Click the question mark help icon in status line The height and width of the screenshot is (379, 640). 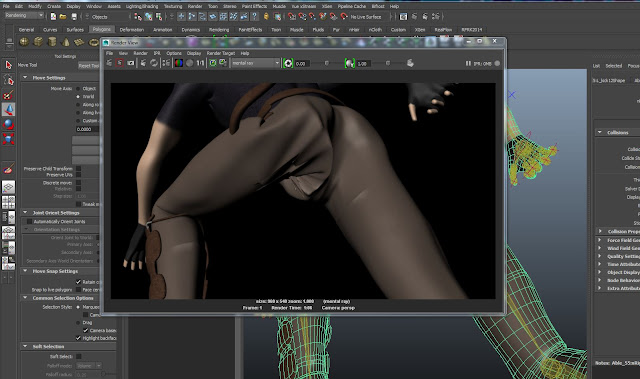coord(254,17)
